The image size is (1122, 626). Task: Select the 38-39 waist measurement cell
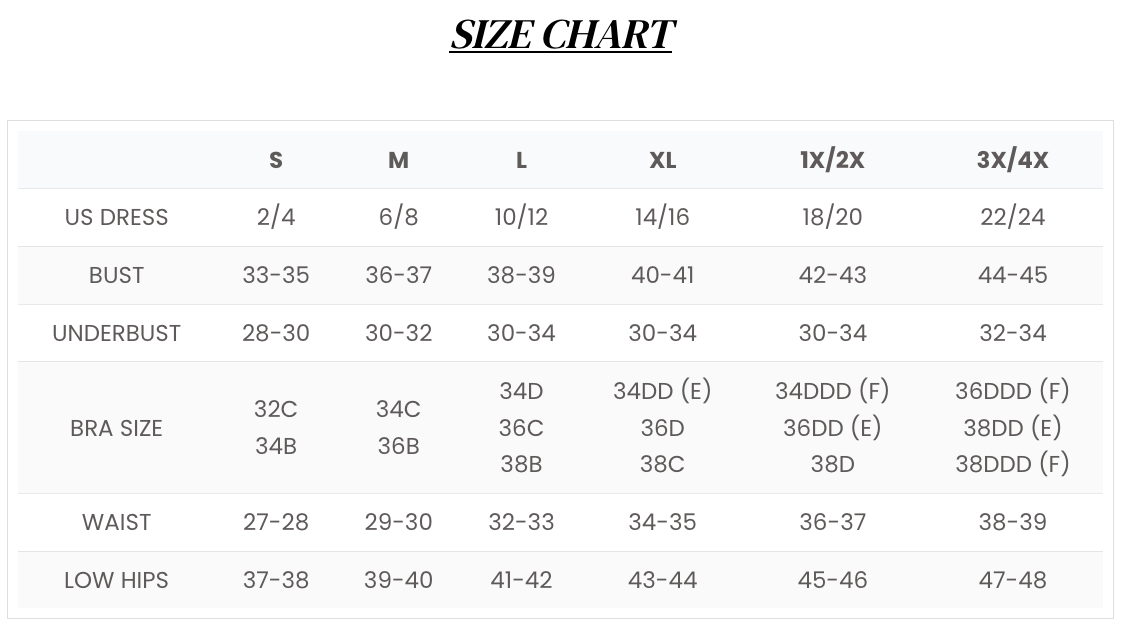[1012, 522]
